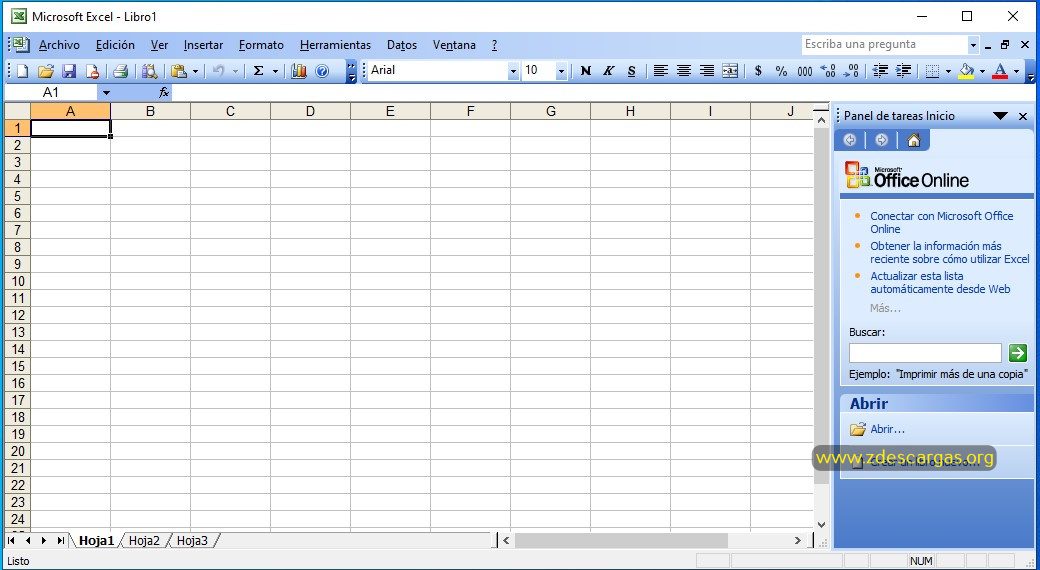This screenshot has height=570, width=1040.
Task: Open the Fill Color dropdown arrow
Action: (982, 71)
